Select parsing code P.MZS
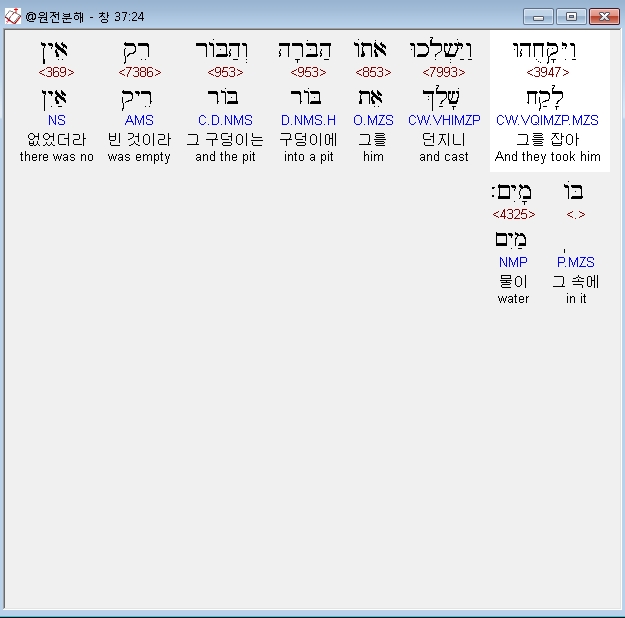625x618 pixels. 576,262
